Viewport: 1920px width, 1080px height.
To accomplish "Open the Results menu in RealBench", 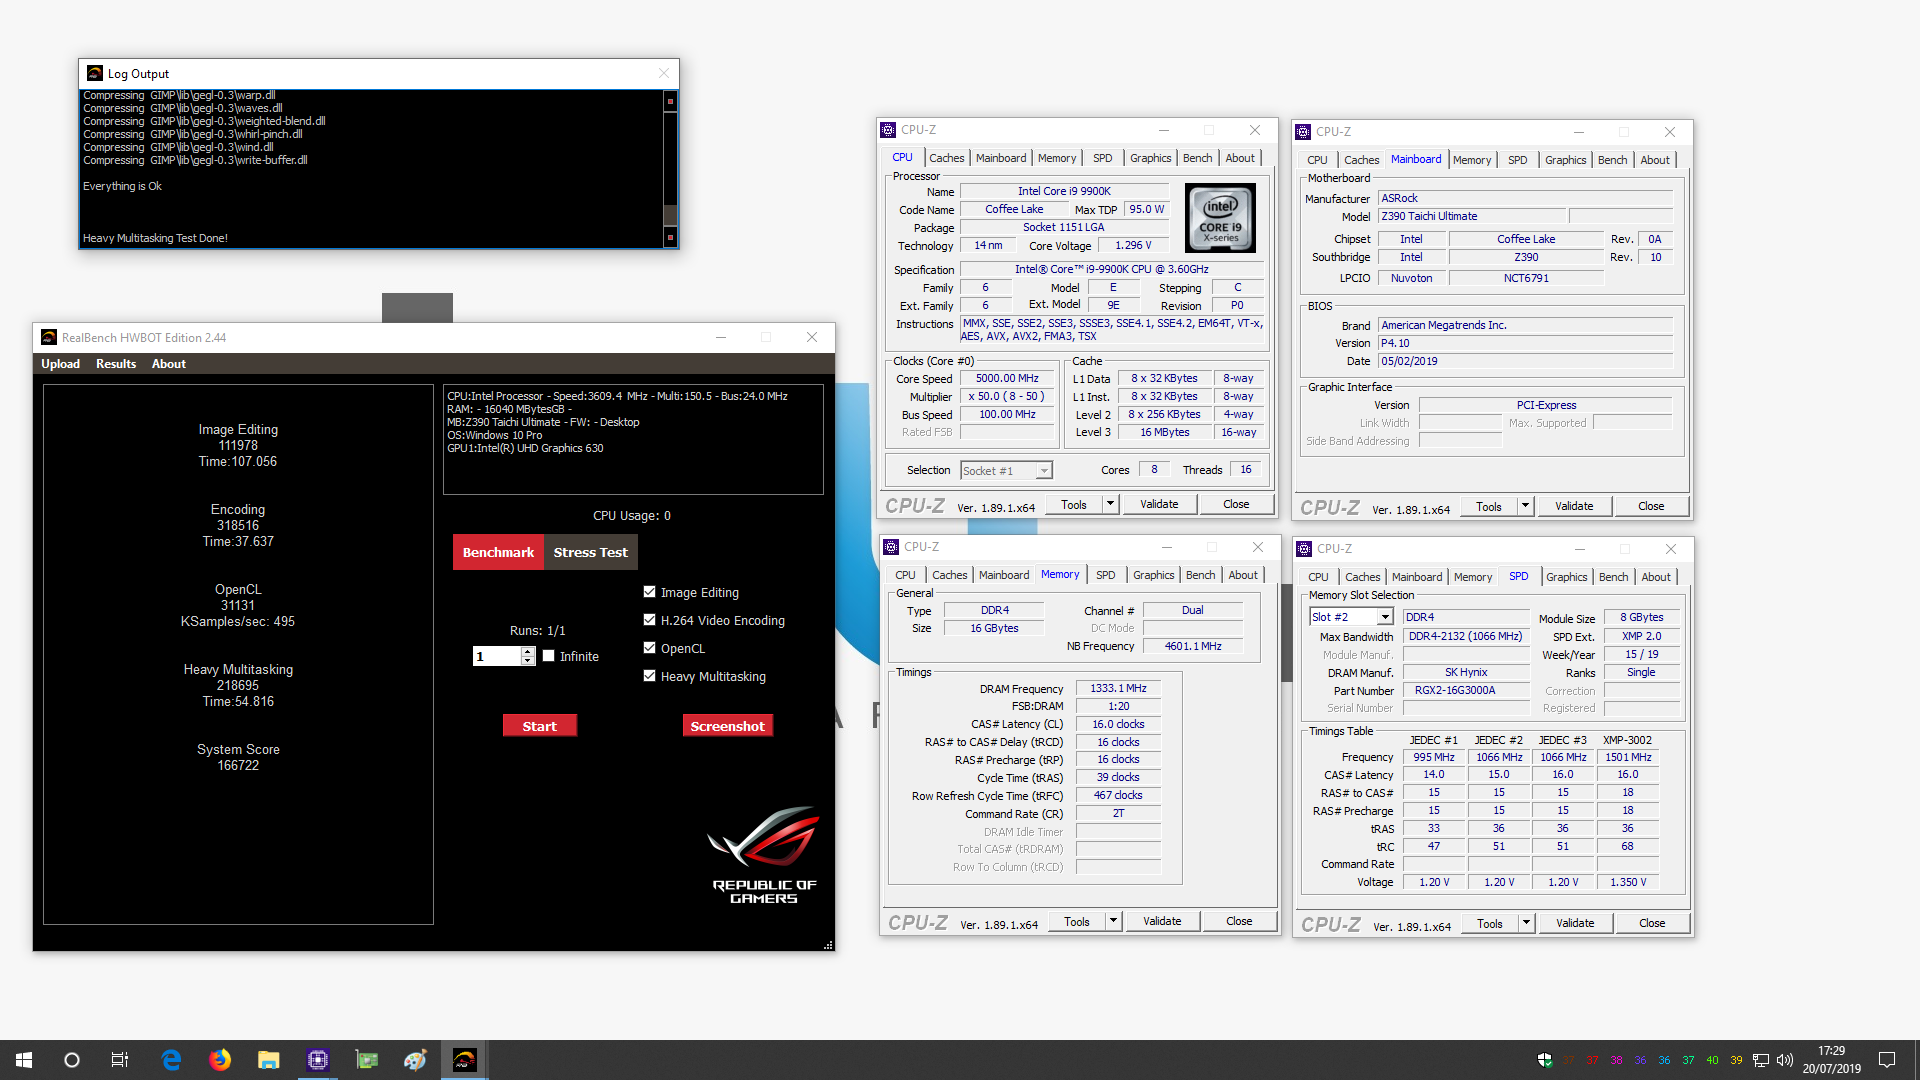I will [x=116, y=364].
